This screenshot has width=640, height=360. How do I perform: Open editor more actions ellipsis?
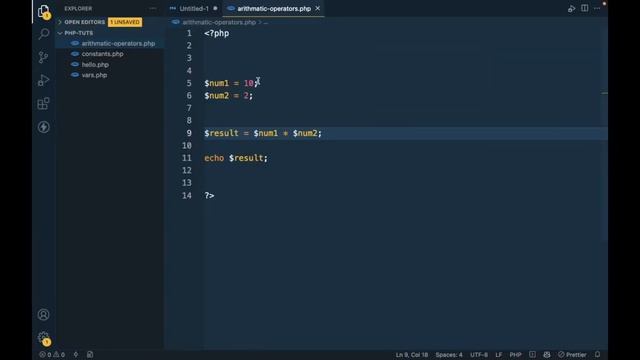597,9
